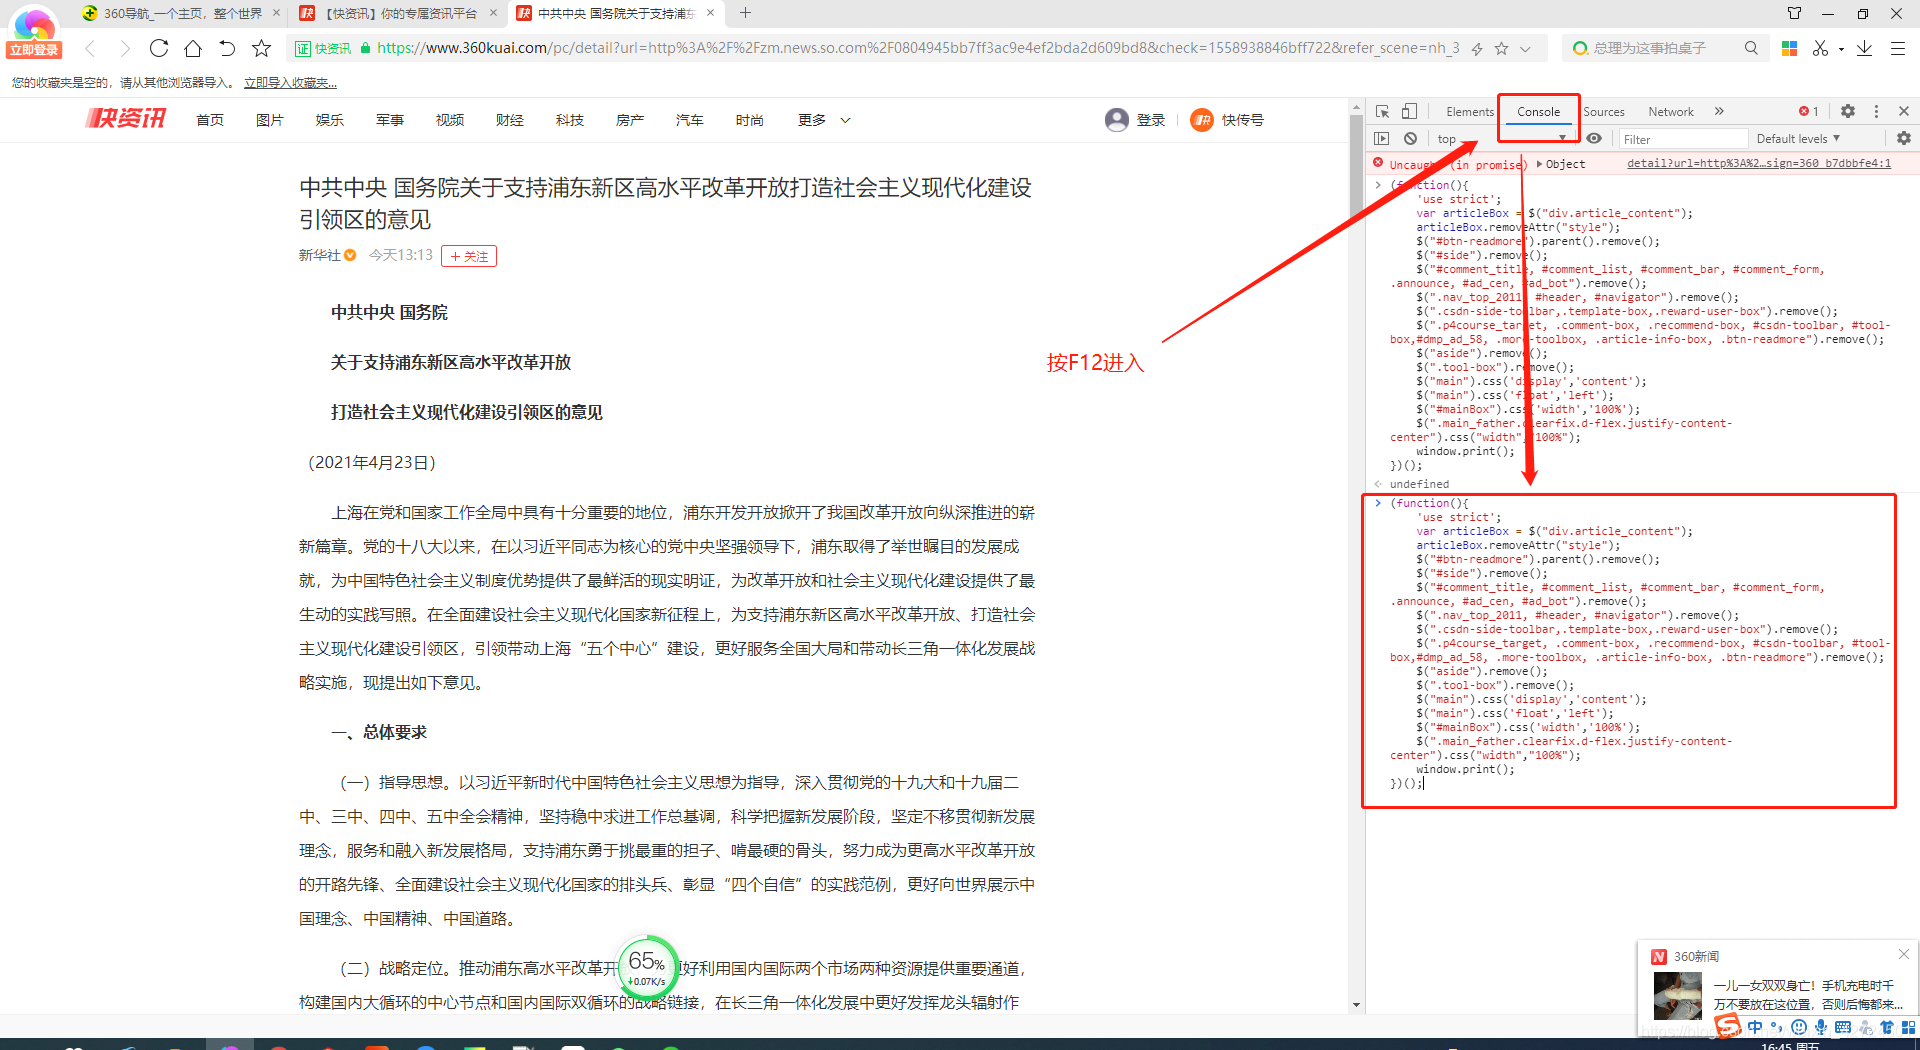Screen dimensions: 1920x1050
Task: Click the browser back arrow
Action: click(90, 48)
